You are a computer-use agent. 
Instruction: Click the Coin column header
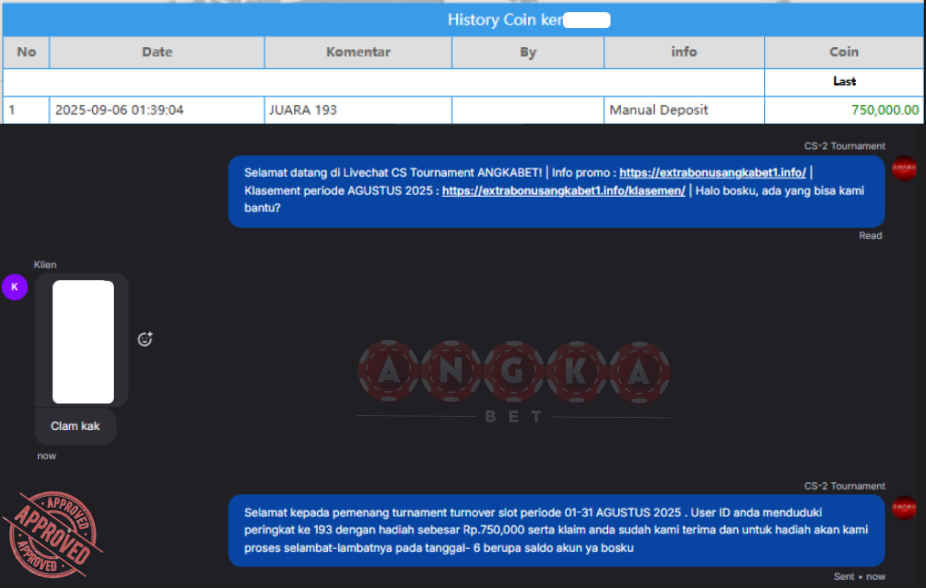[844, 52]
